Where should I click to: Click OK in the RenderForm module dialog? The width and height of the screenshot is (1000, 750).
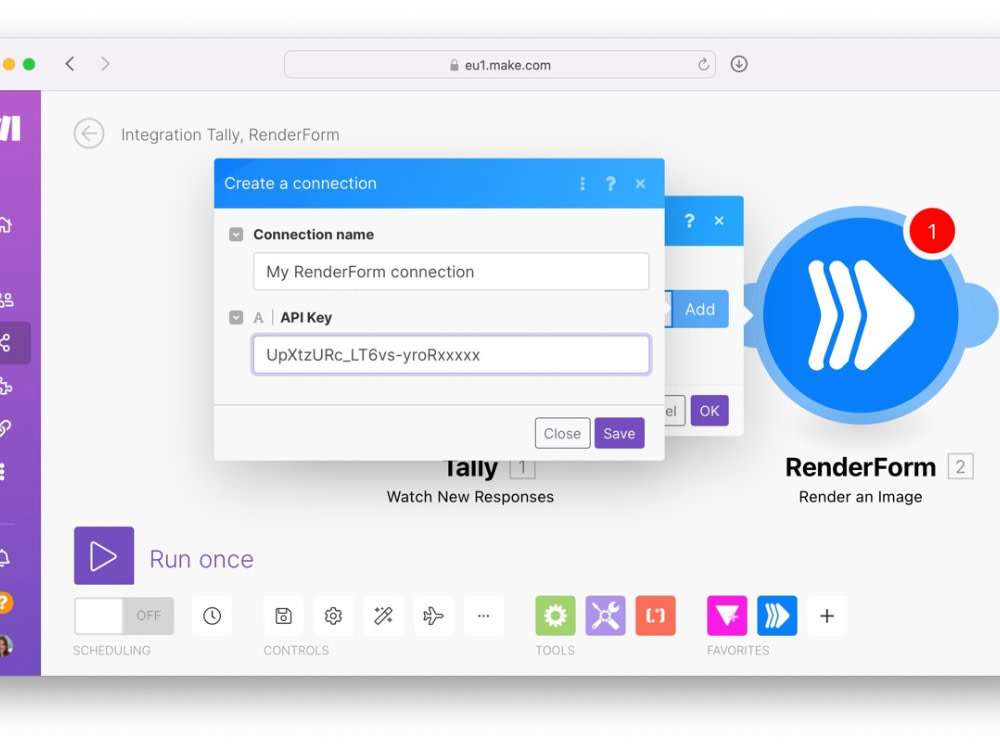point(709,411)
